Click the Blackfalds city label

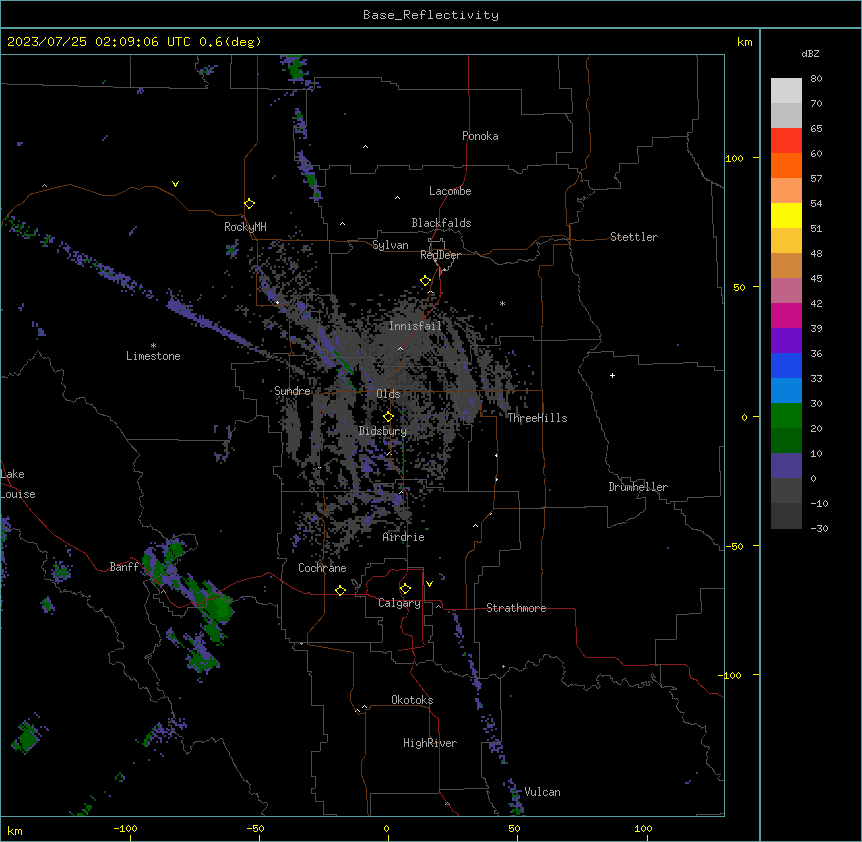pyautogui.click(x=441, y=223)
